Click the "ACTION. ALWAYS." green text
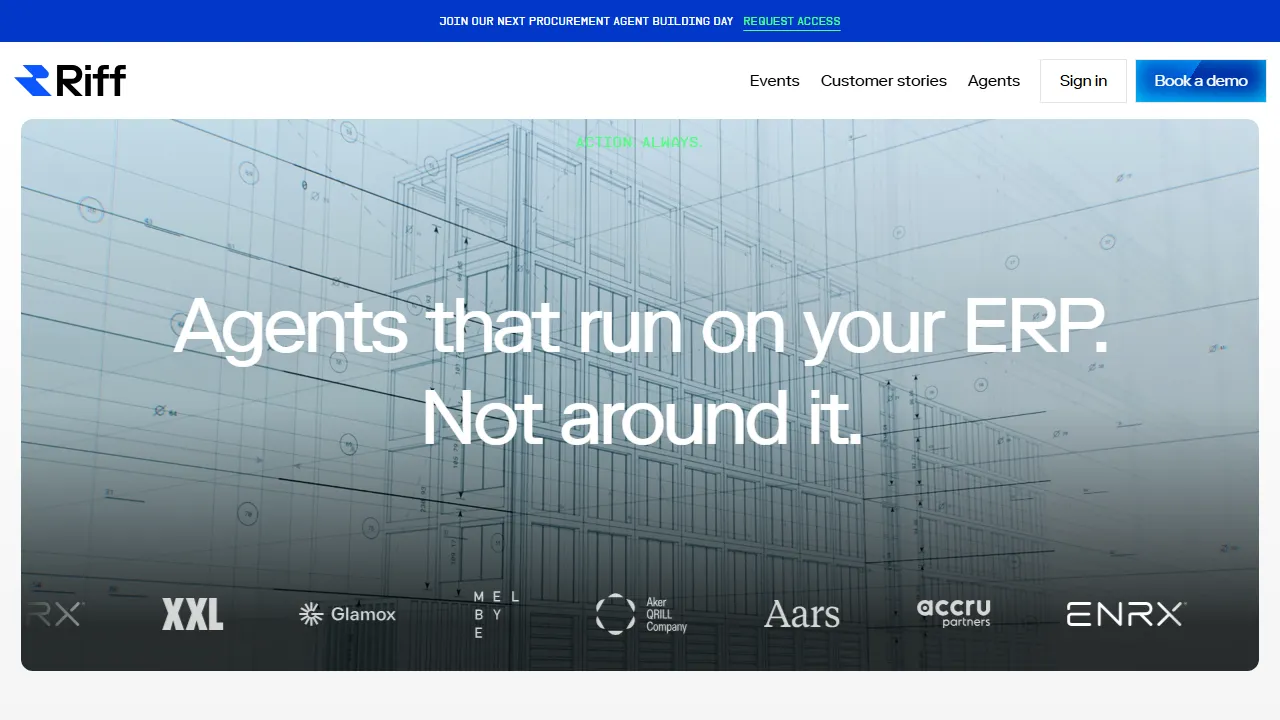The height and width of the screenshot is (720, 1280). 639,142
